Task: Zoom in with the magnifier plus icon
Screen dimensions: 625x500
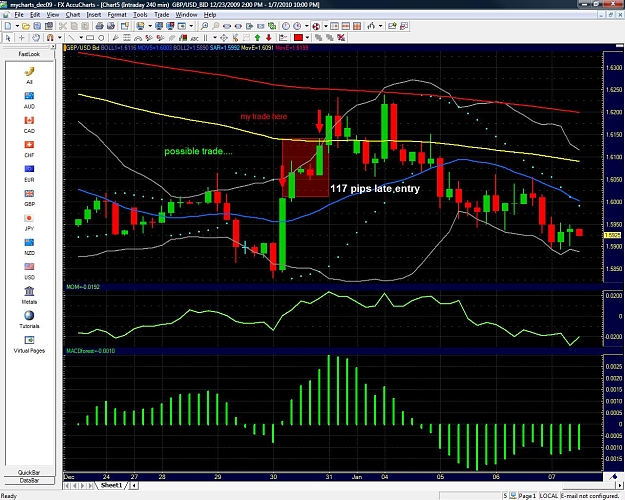Action: pos(204,26)
